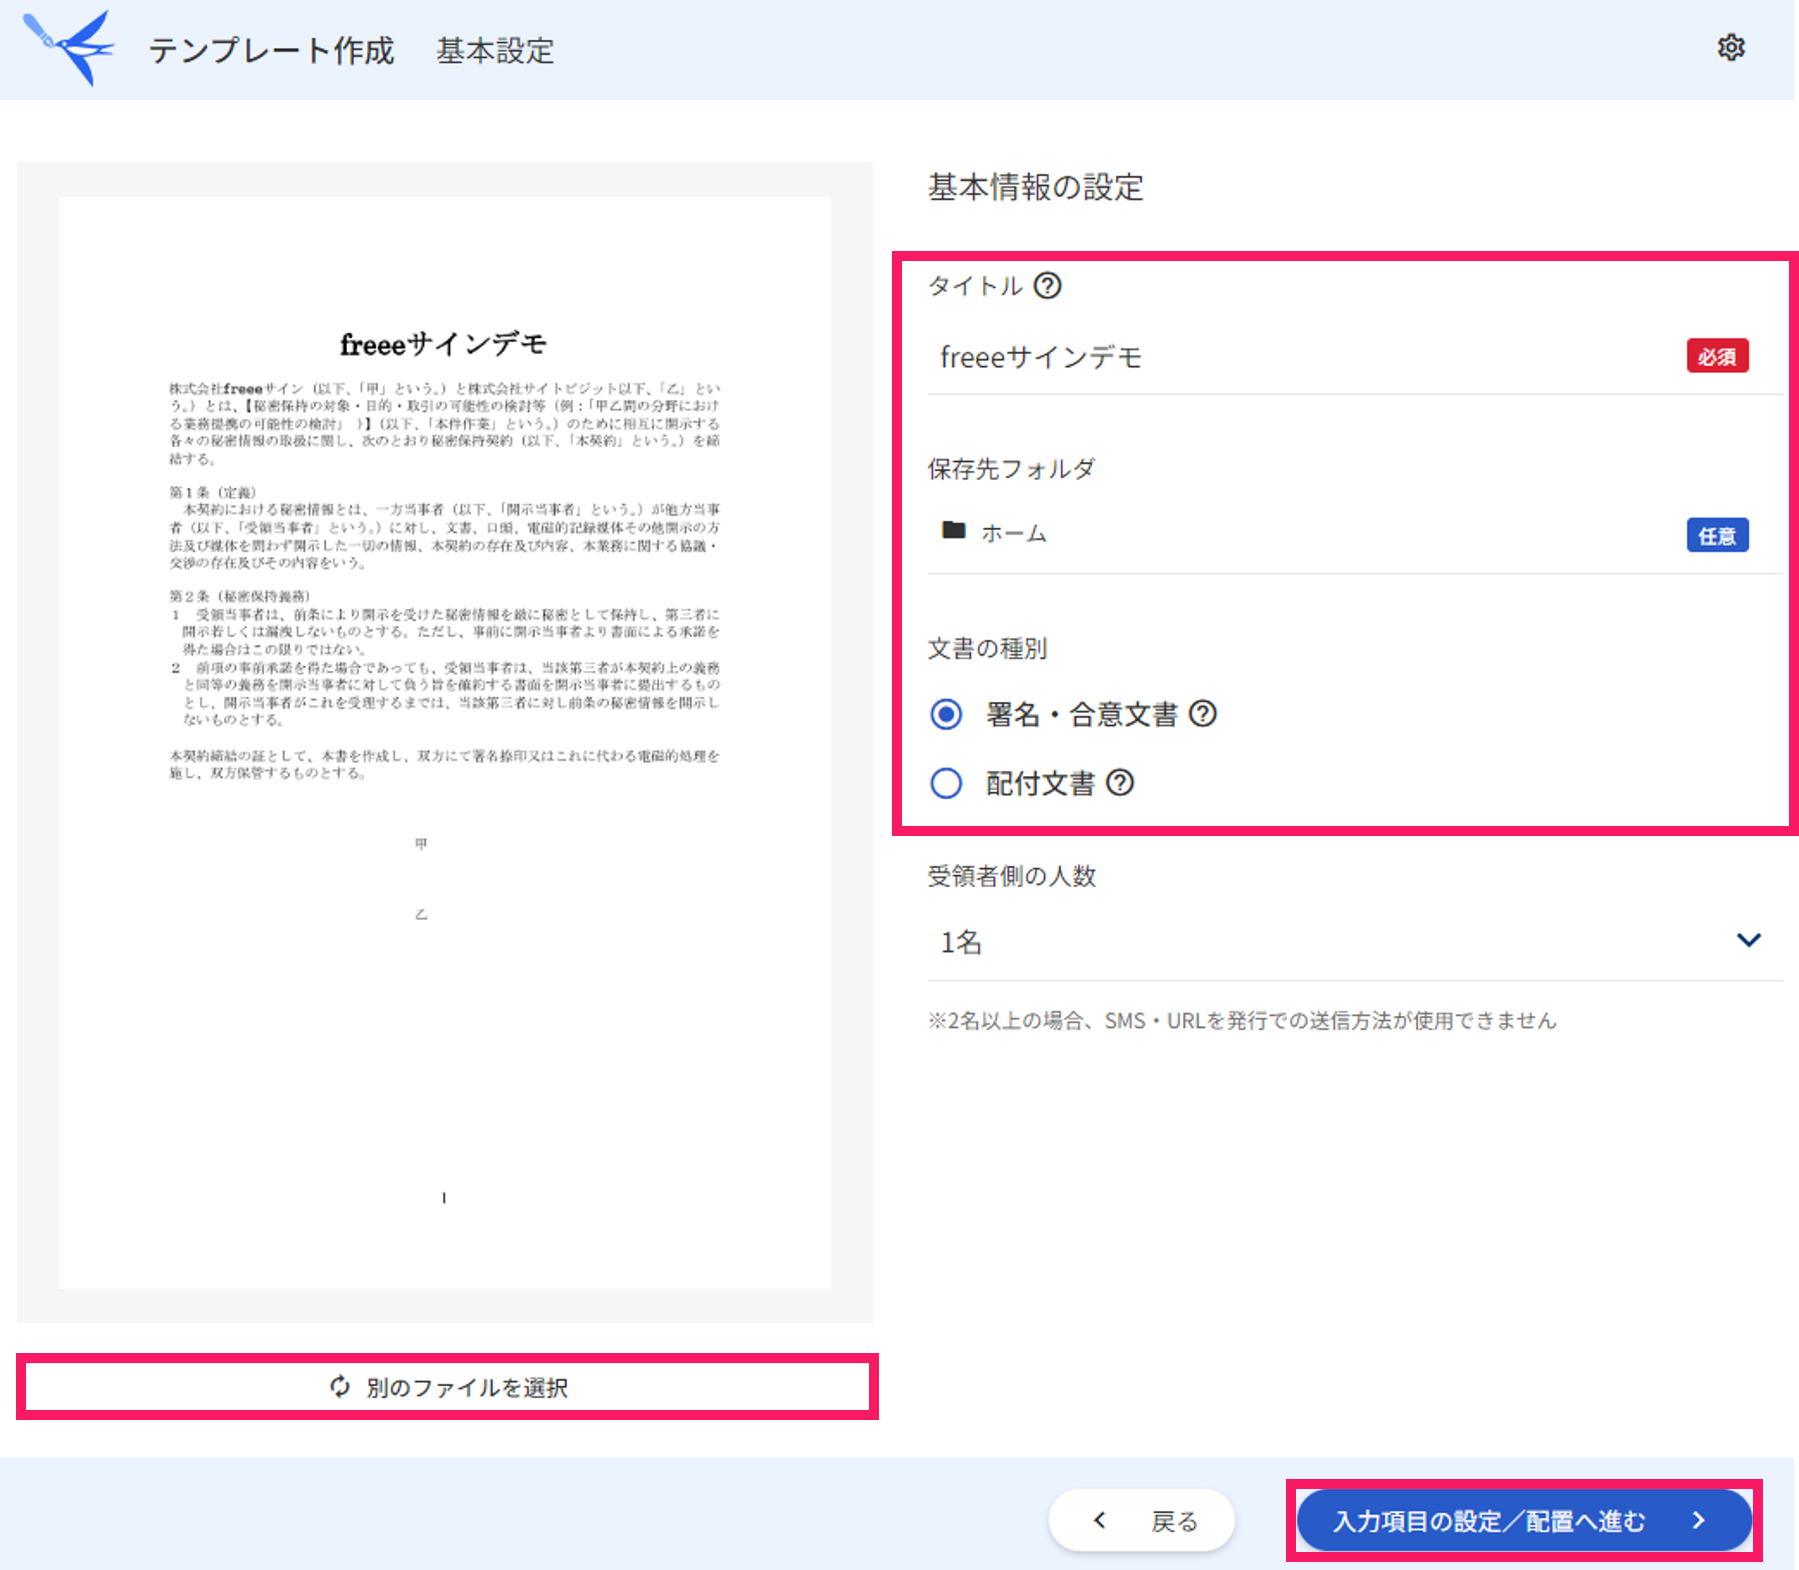Show help icon beside 署名・合意文書

[x=1203, y=714]
